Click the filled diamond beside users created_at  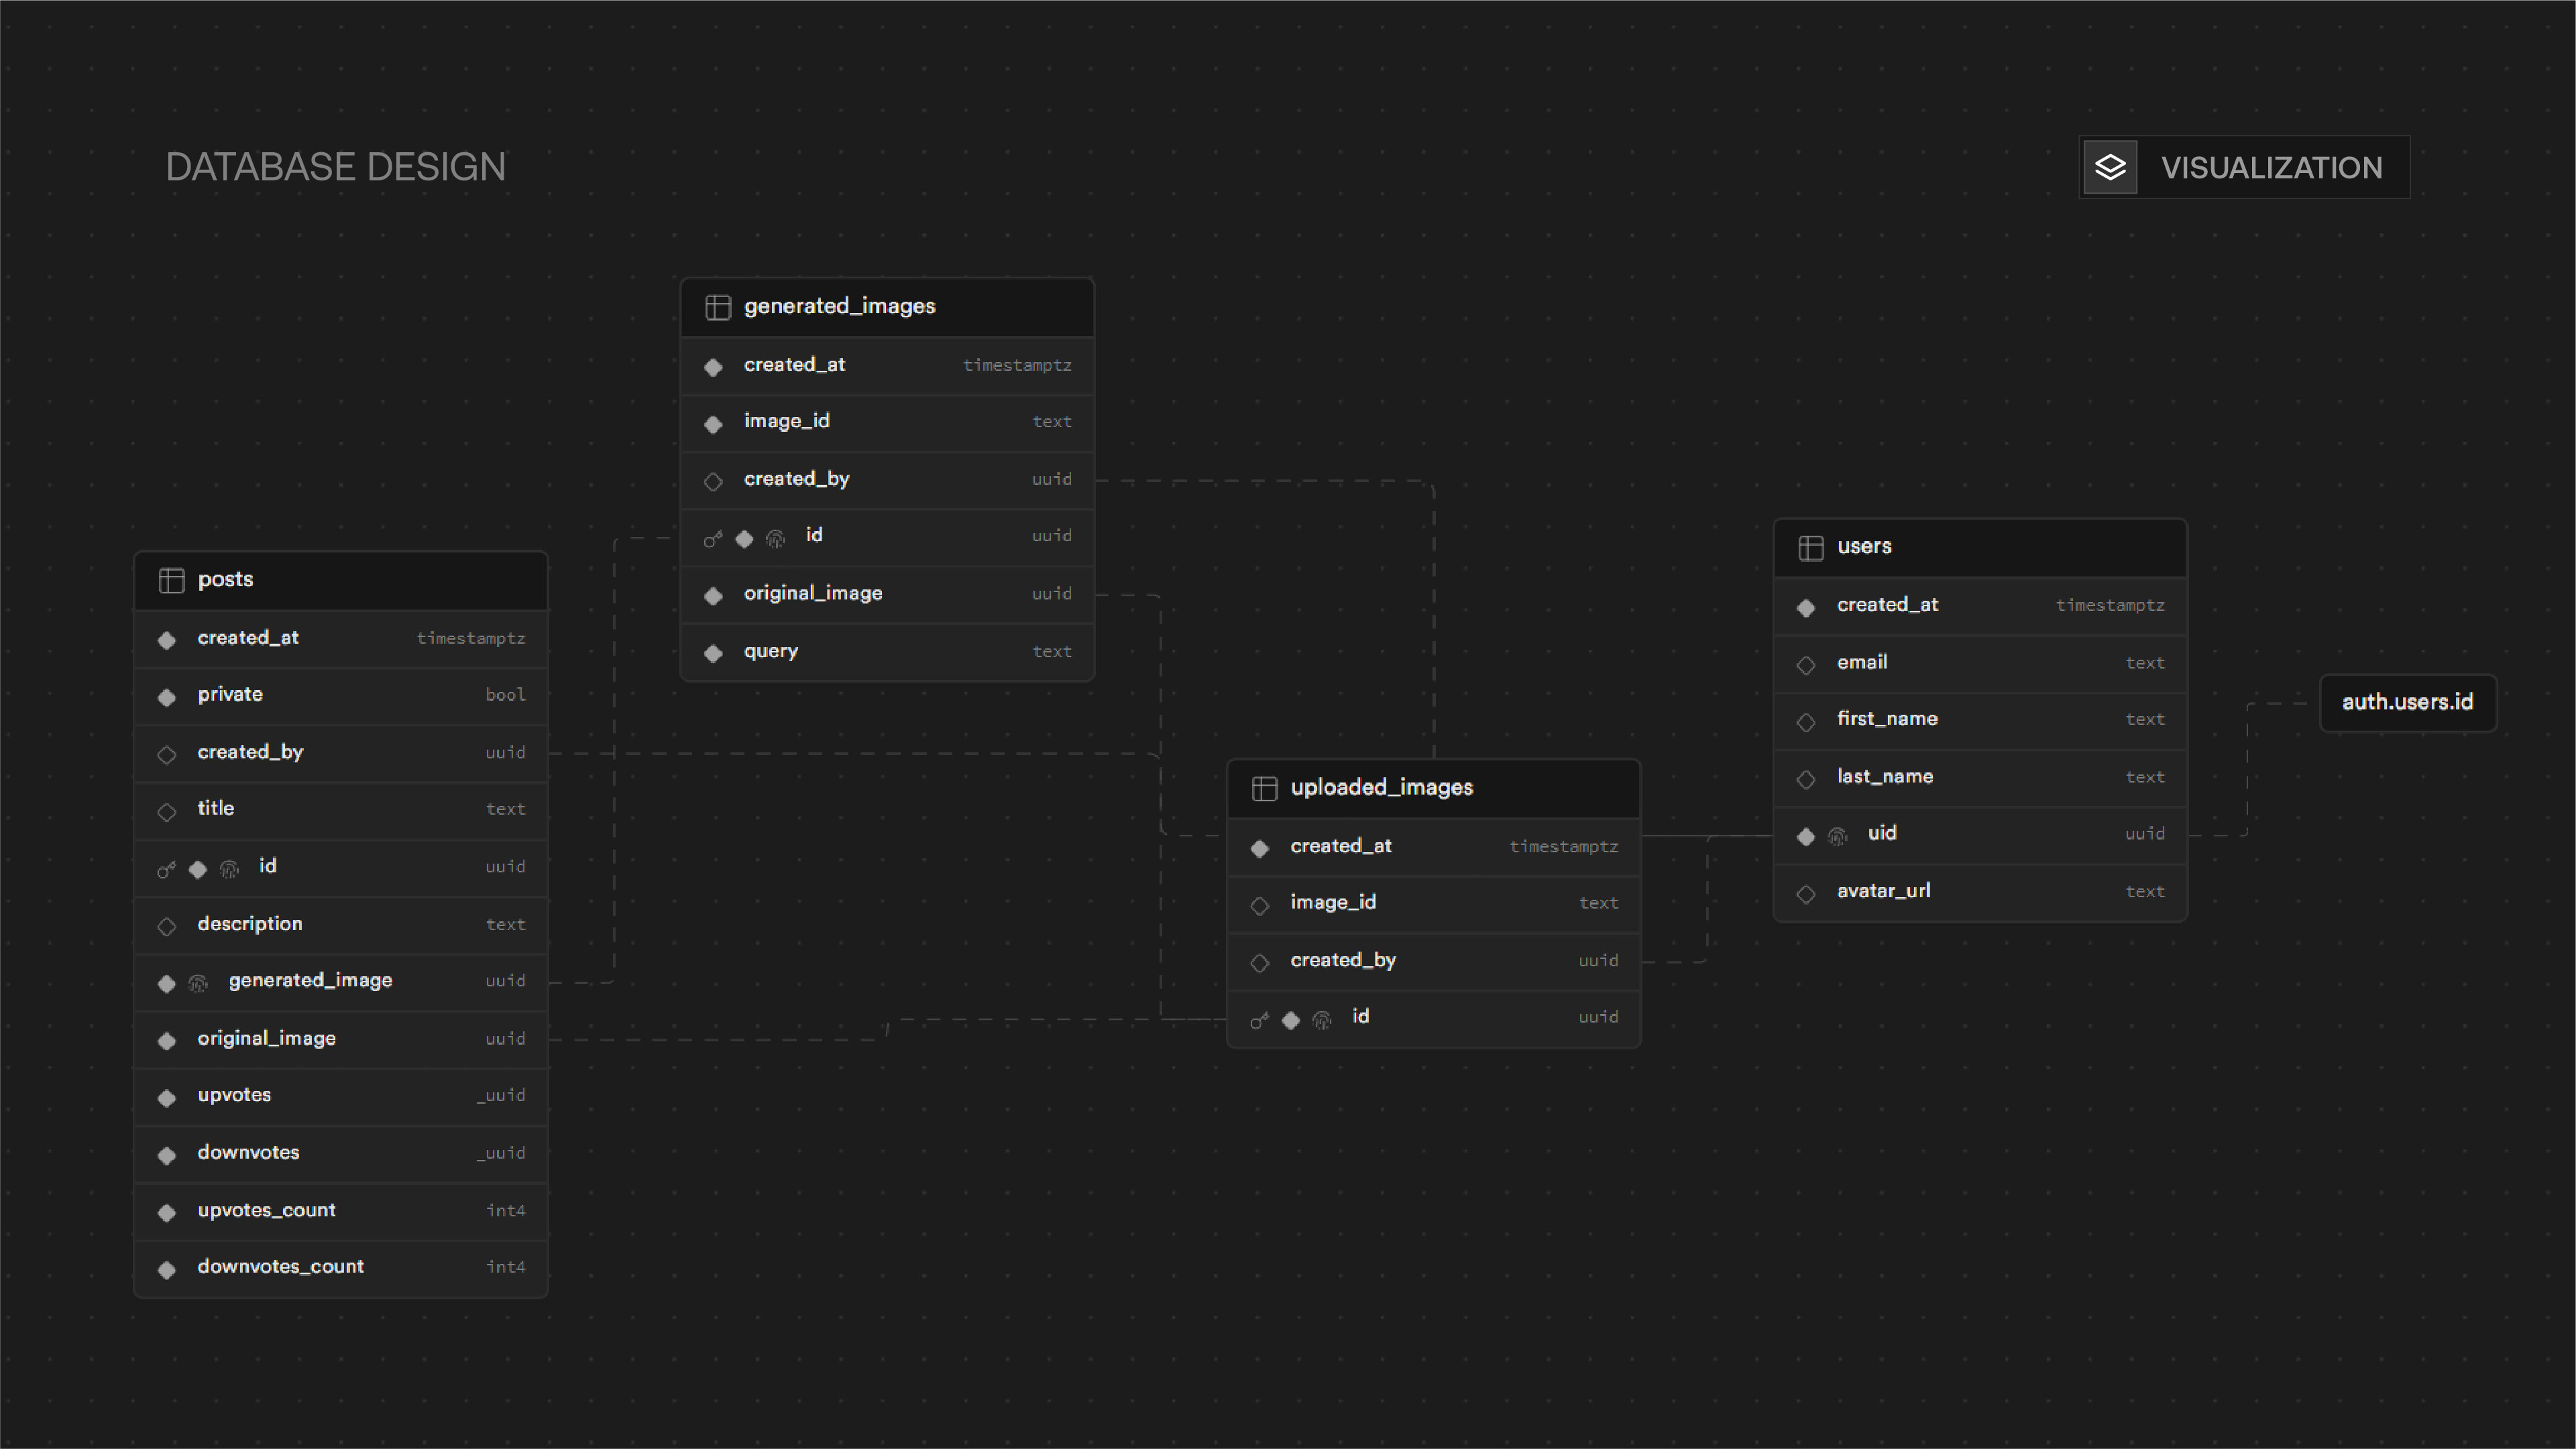pos(1806,607)
